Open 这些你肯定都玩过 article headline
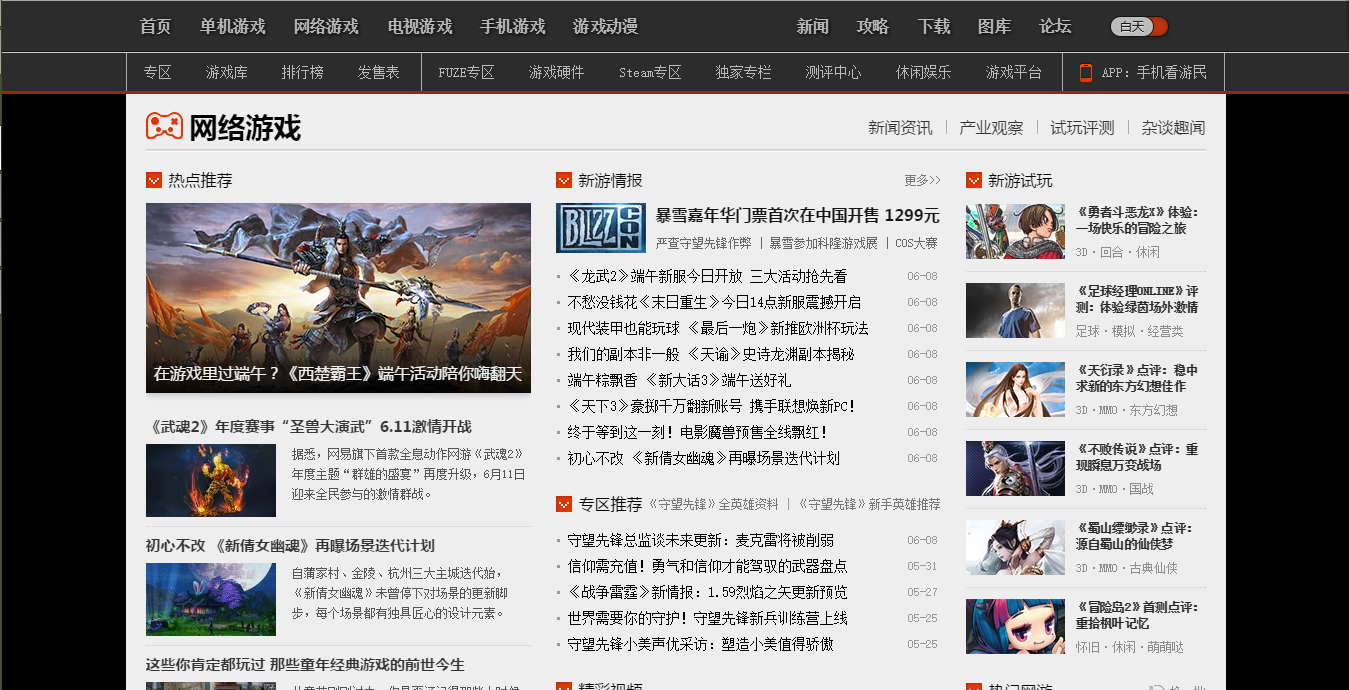Viewport: 1349px width, 690px height. 305,664
